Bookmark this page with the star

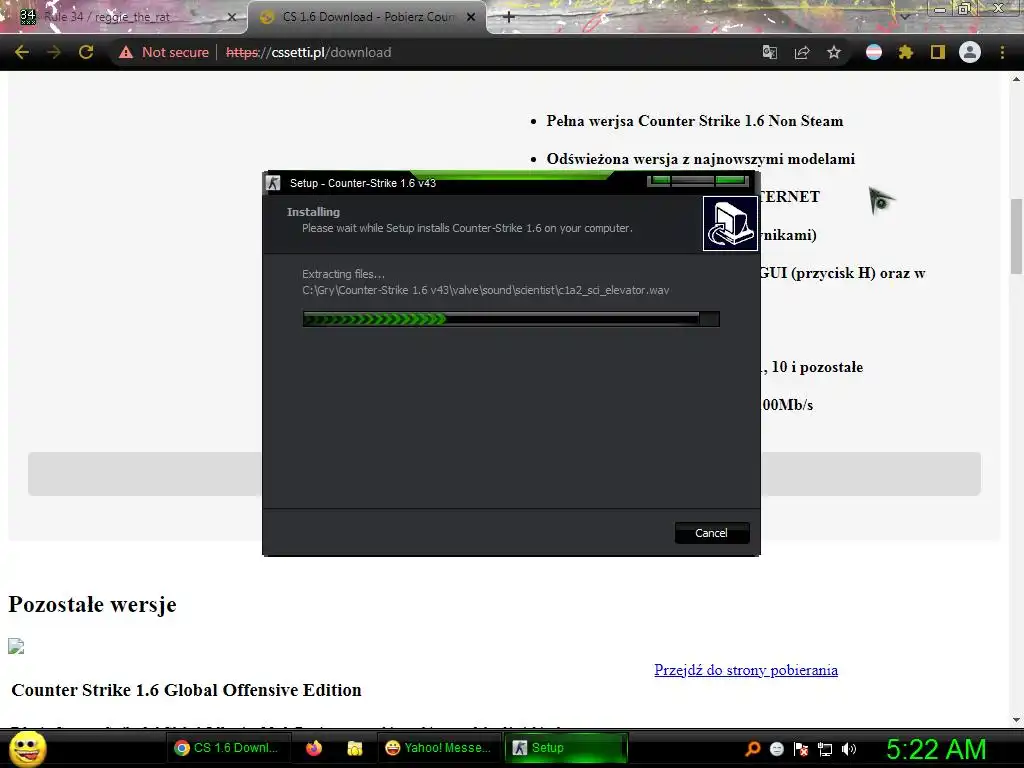(x=834, y=52)
